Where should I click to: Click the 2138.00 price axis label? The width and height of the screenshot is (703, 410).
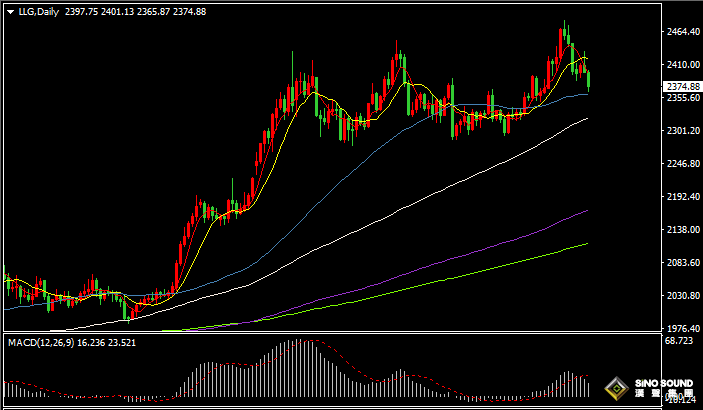681,230
